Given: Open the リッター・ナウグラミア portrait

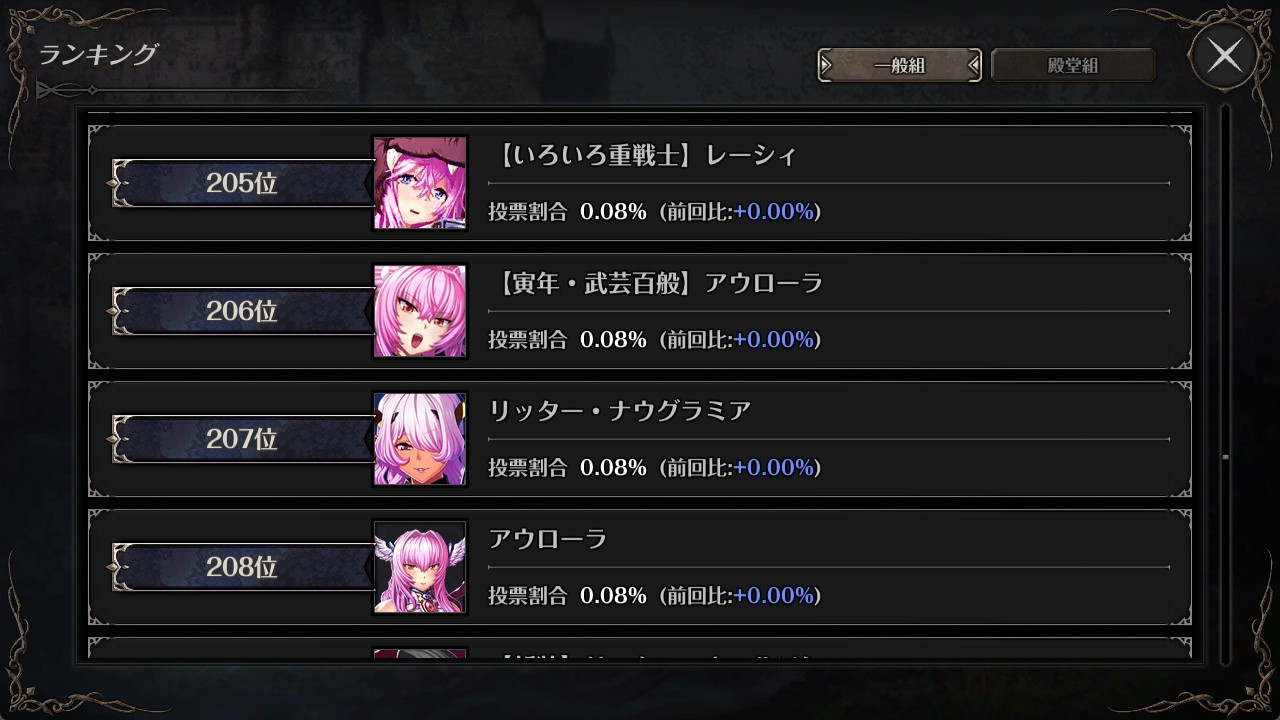Looking at the screenshot, I should coord(420,439).
